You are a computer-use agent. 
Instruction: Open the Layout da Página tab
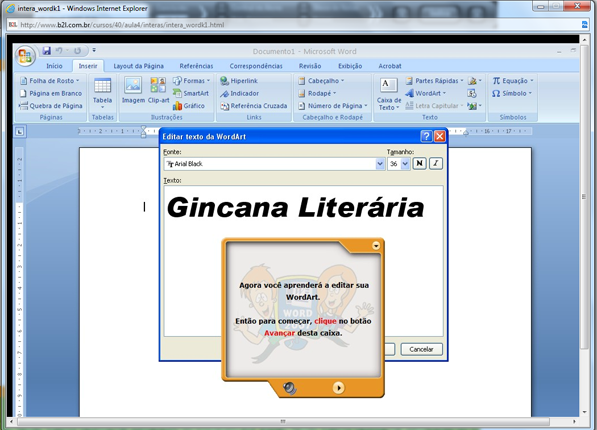(139, 66)
